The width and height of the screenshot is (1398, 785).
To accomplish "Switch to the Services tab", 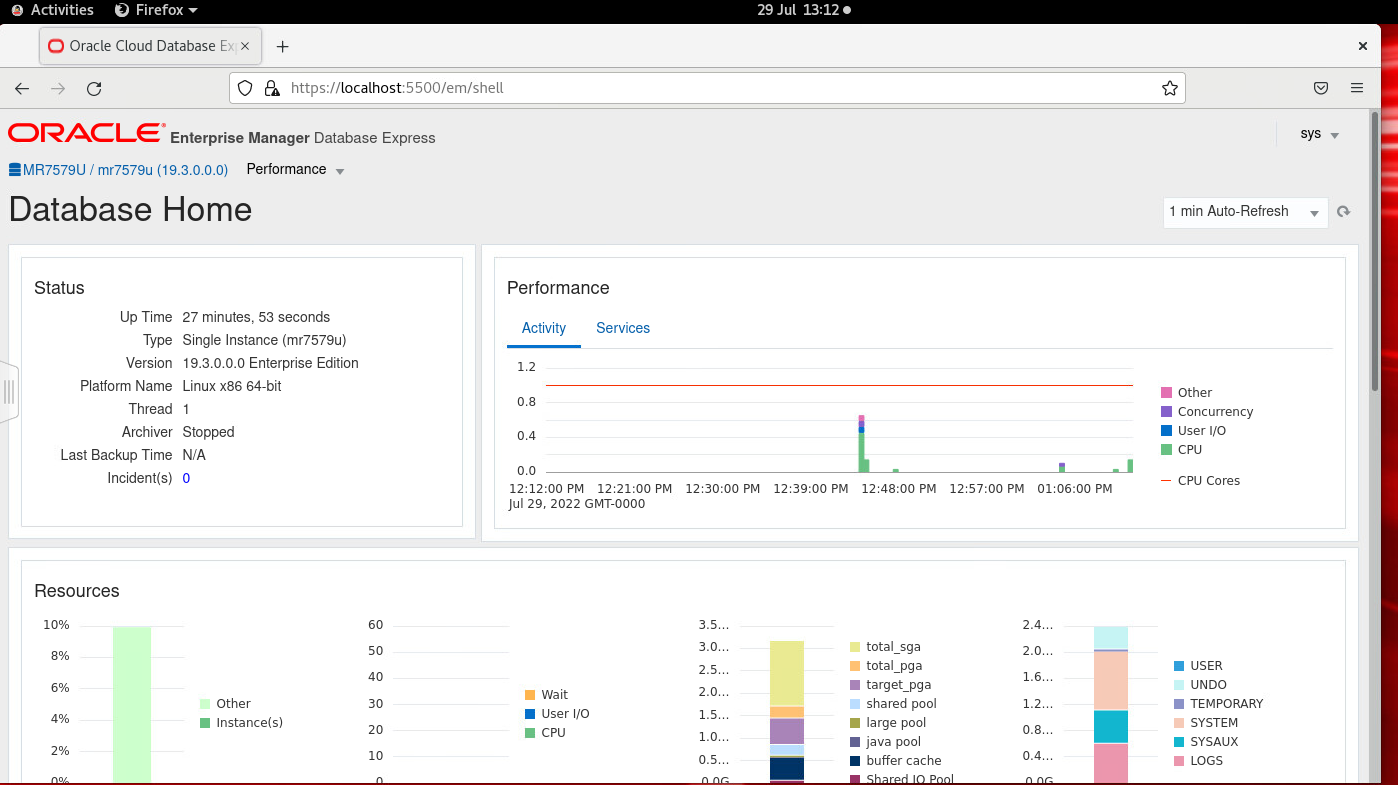I will click(623, 328).
